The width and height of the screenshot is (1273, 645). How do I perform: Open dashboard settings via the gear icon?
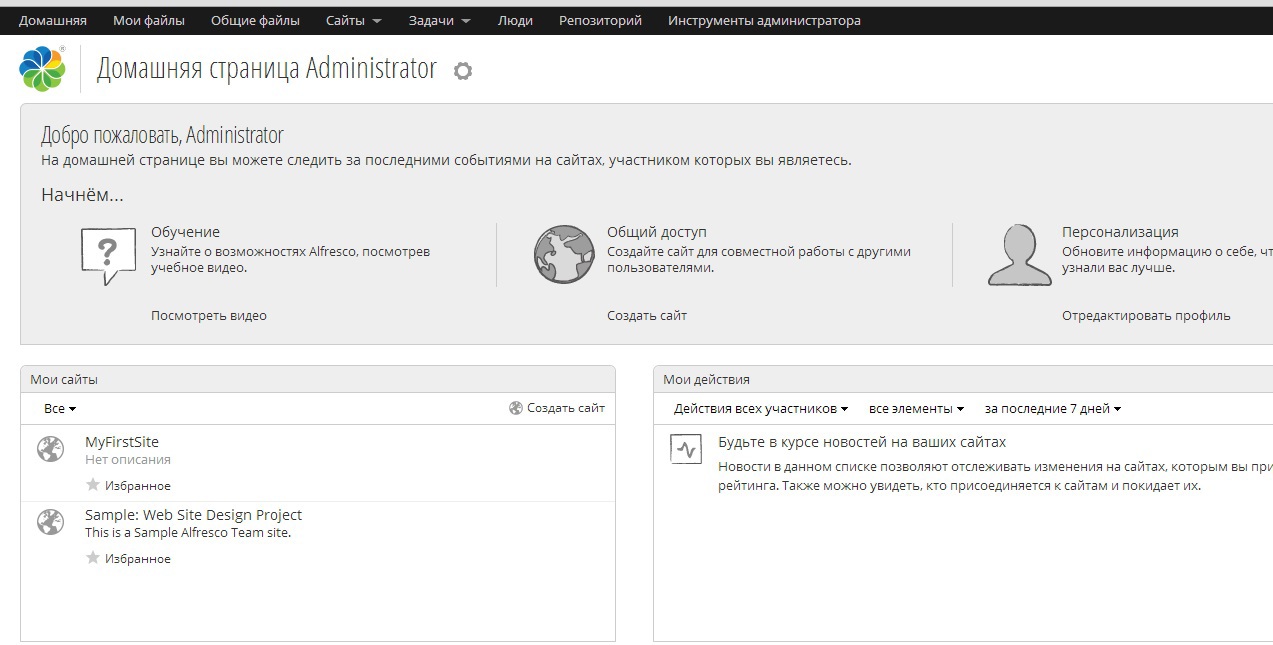(x=462, y=71)
